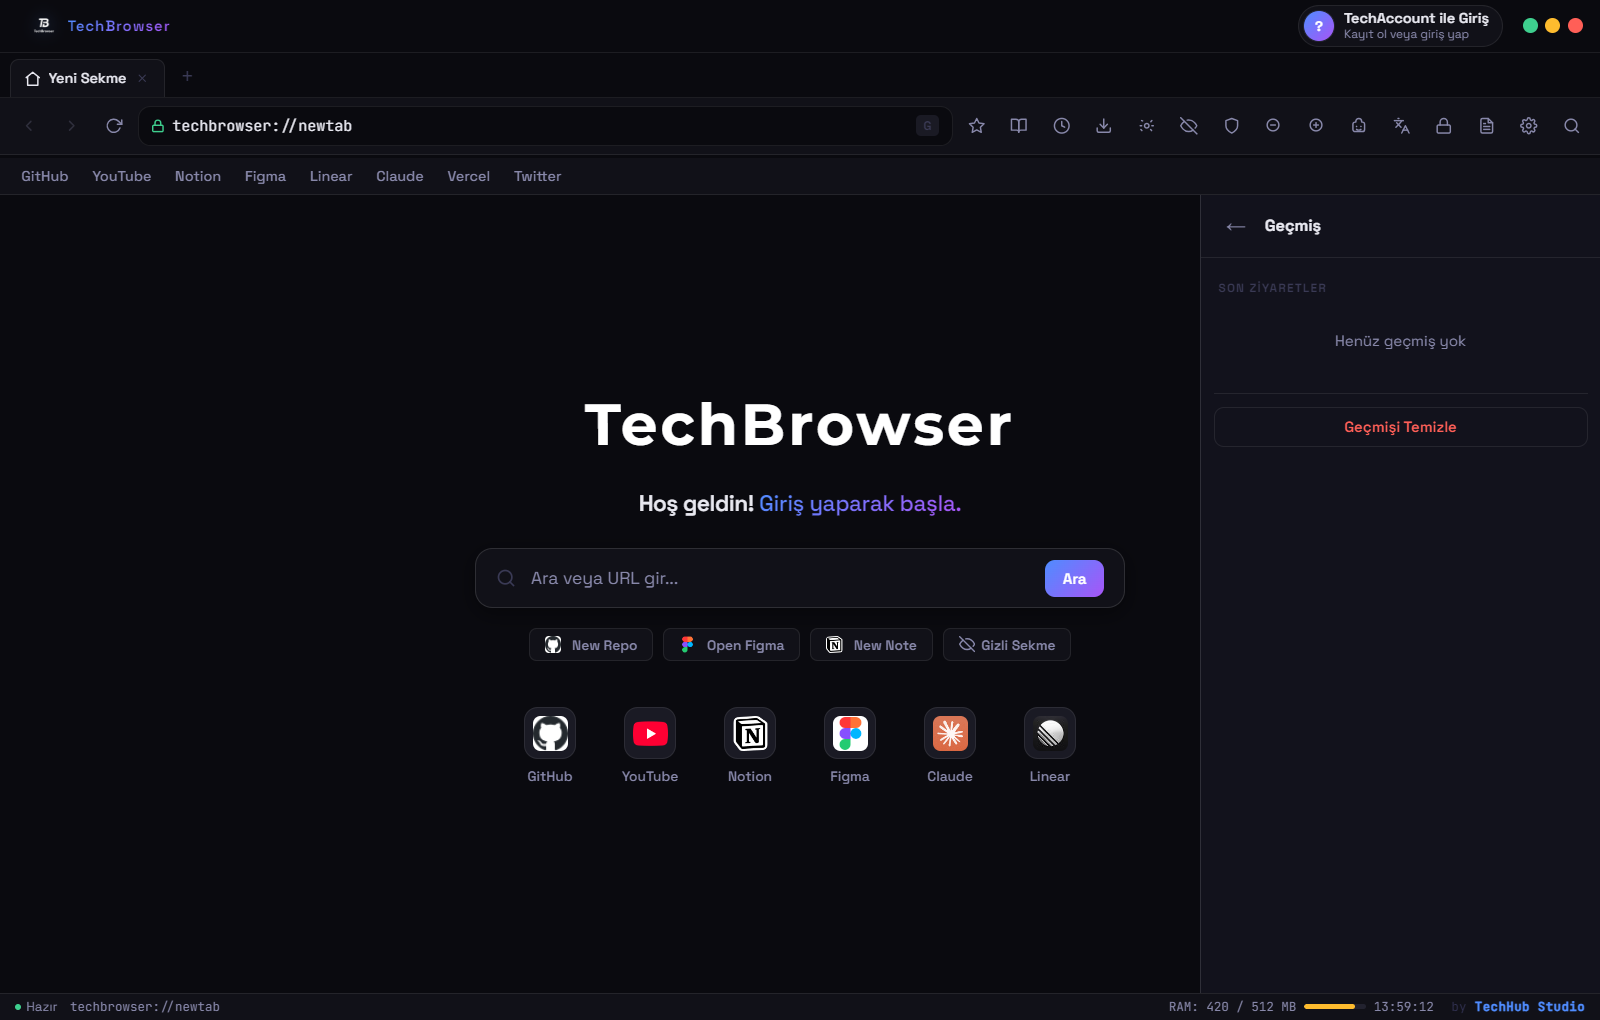Screen dimensions: 1600x1020
Task: Click the shield protection icon
Action: [1232, 126]
